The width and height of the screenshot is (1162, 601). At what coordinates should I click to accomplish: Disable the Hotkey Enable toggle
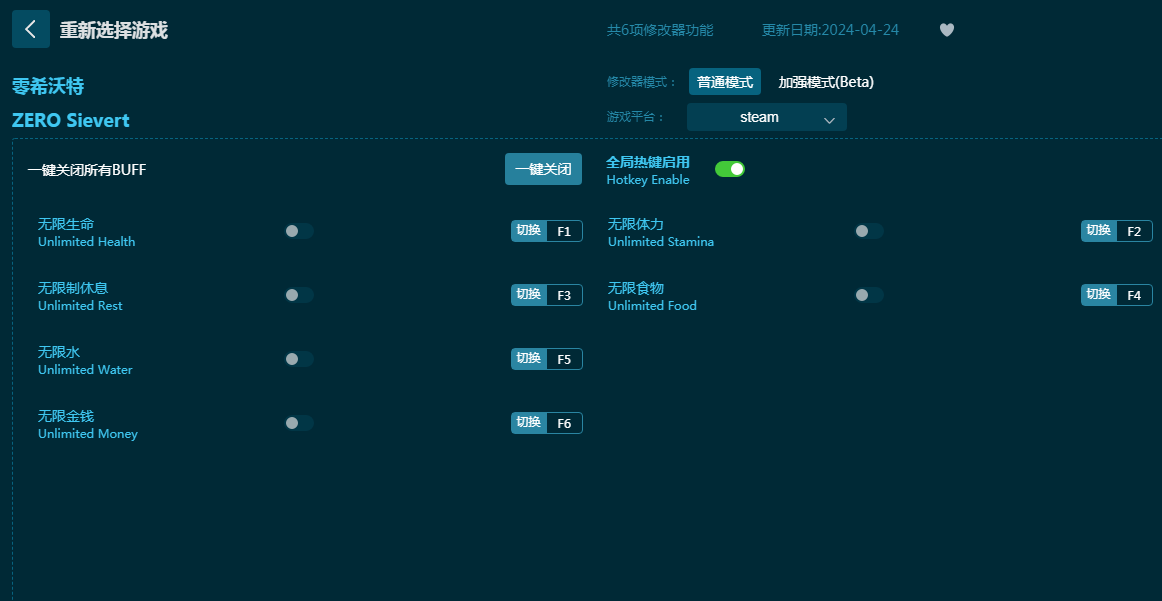730,169
